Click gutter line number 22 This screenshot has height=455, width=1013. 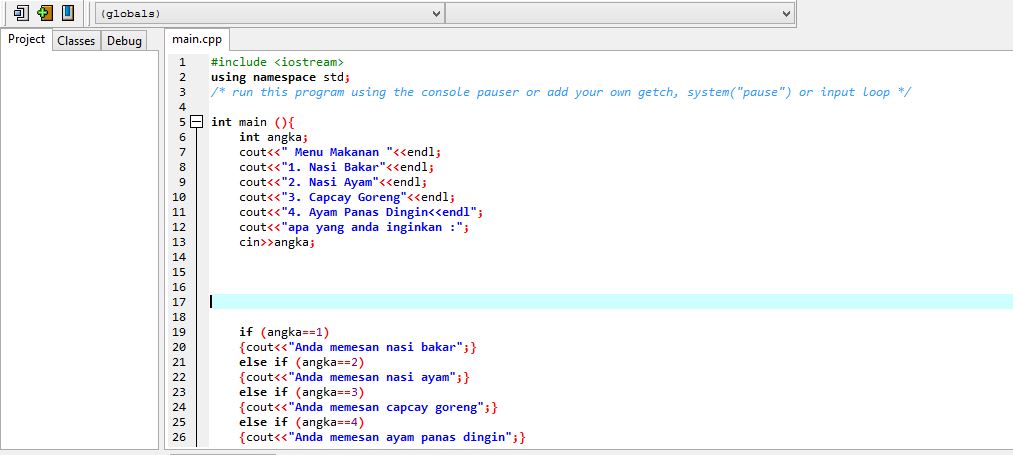click(x=179, y=376)
